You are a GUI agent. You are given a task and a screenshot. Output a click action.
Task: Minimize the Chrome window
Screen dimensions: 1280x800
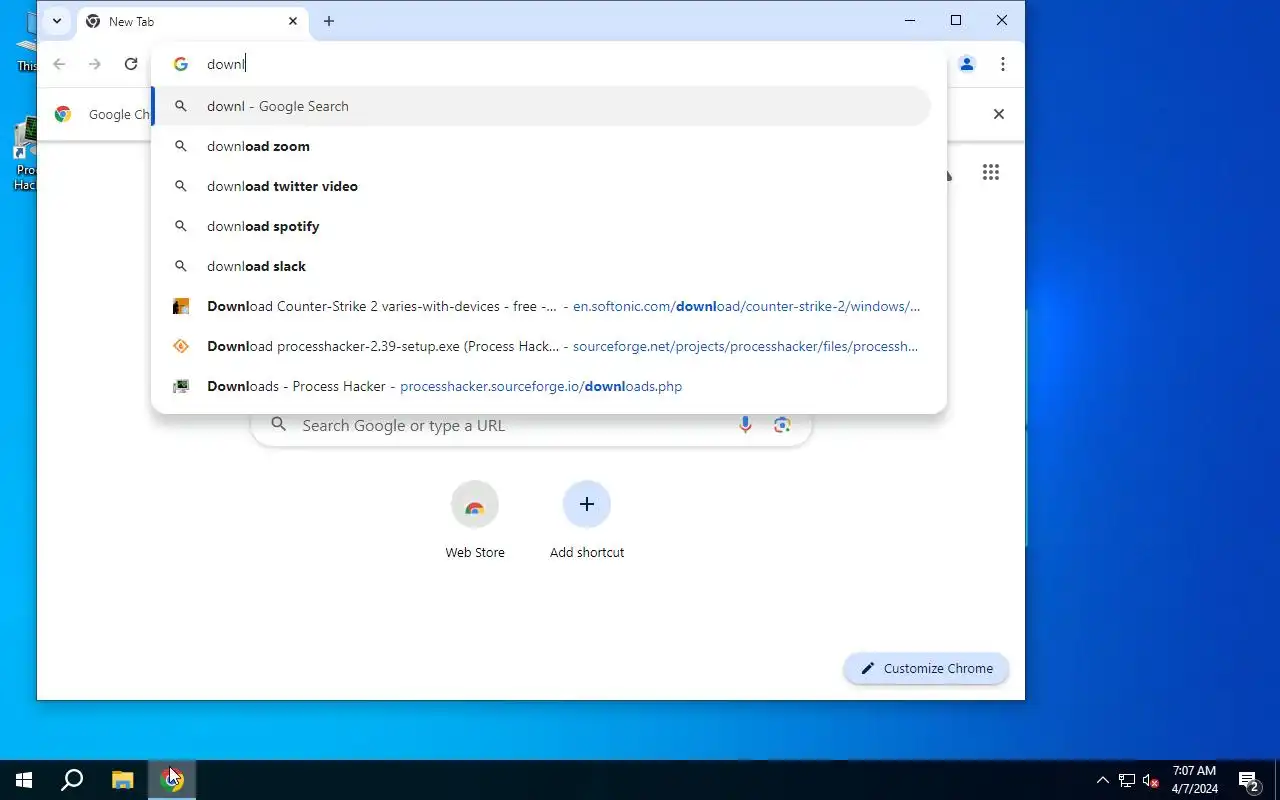(910, 20)
